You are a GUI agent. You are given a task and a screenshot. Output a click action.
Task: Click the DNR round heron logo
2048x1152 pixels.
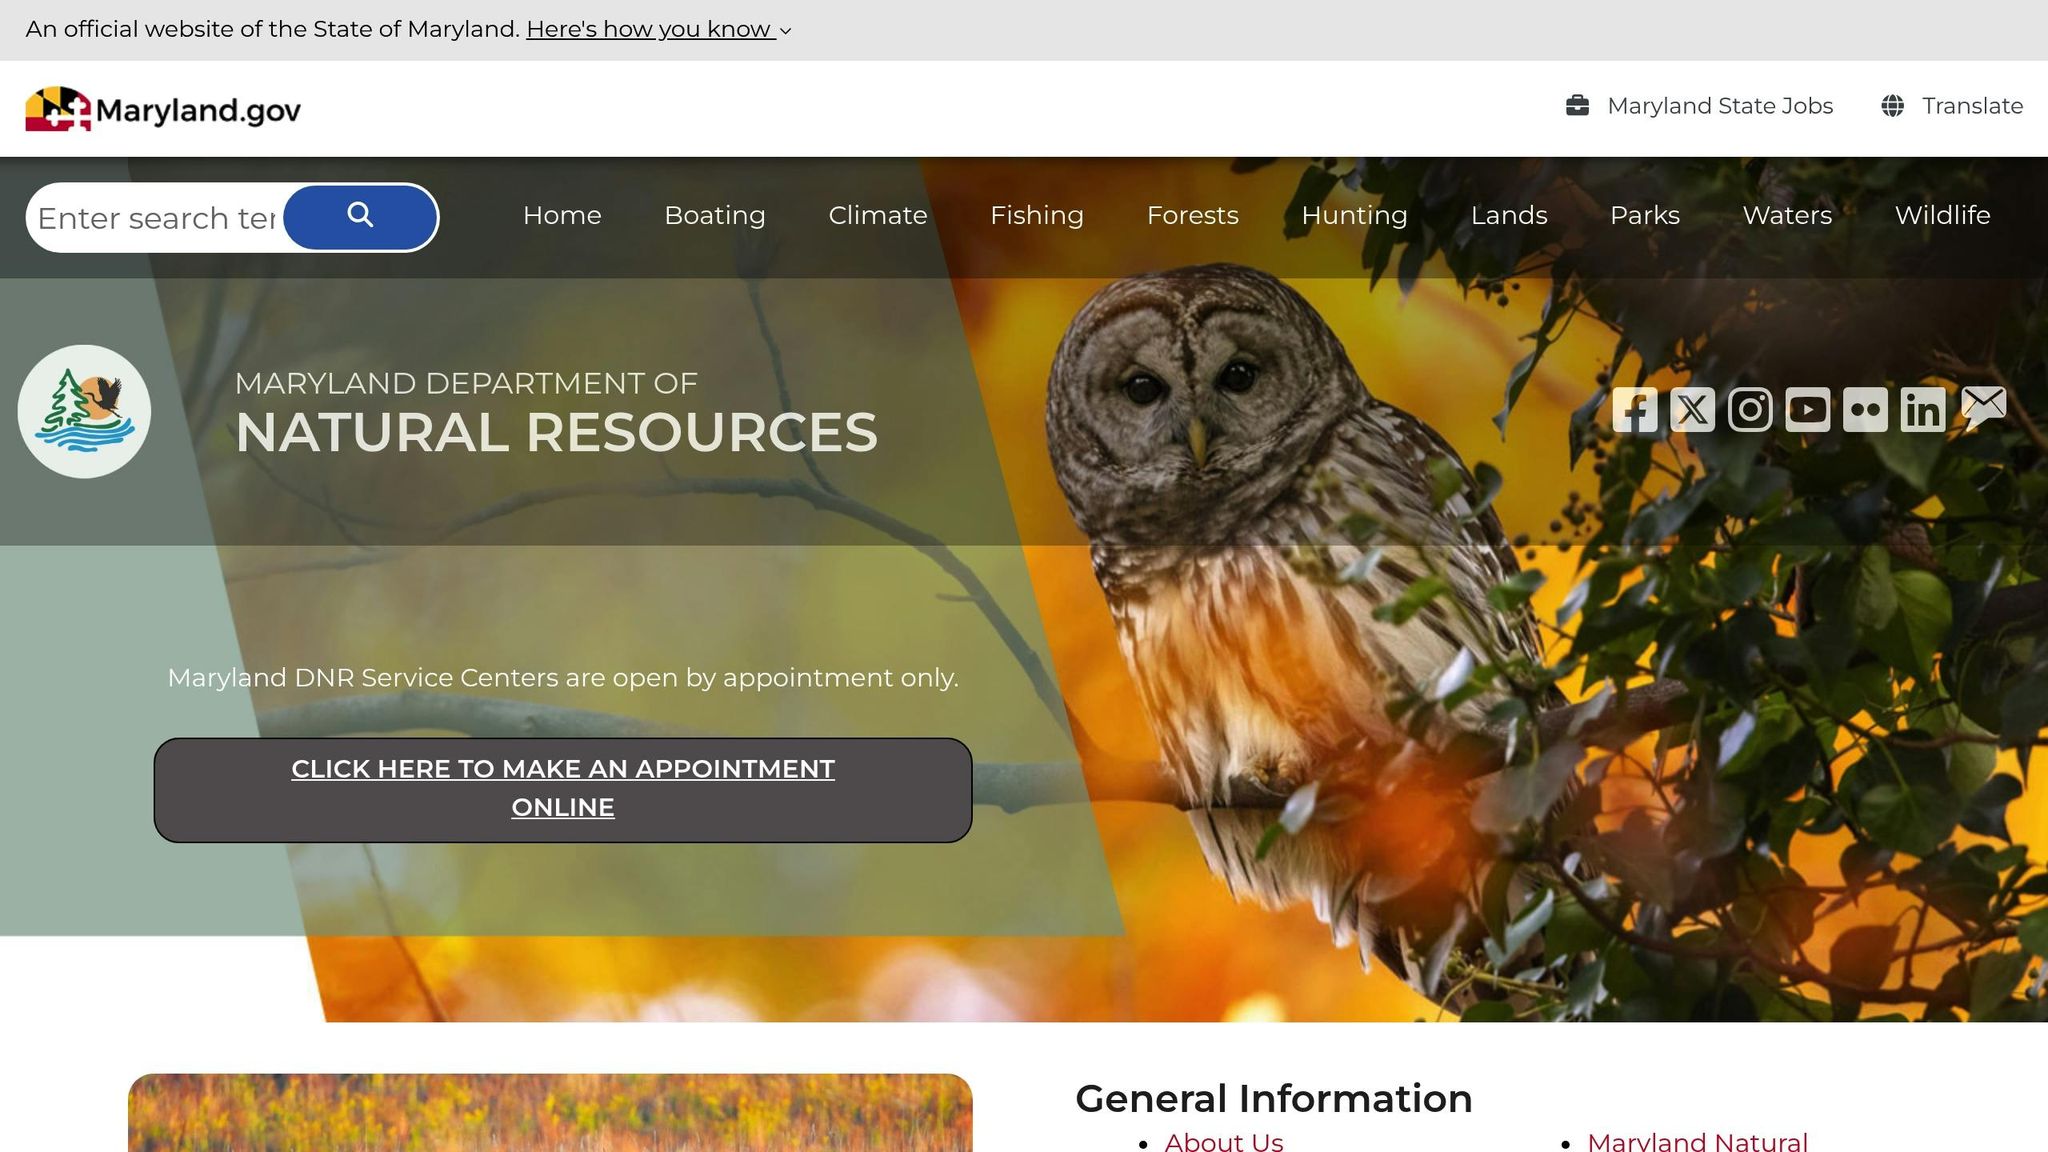(x=84, y=411)
